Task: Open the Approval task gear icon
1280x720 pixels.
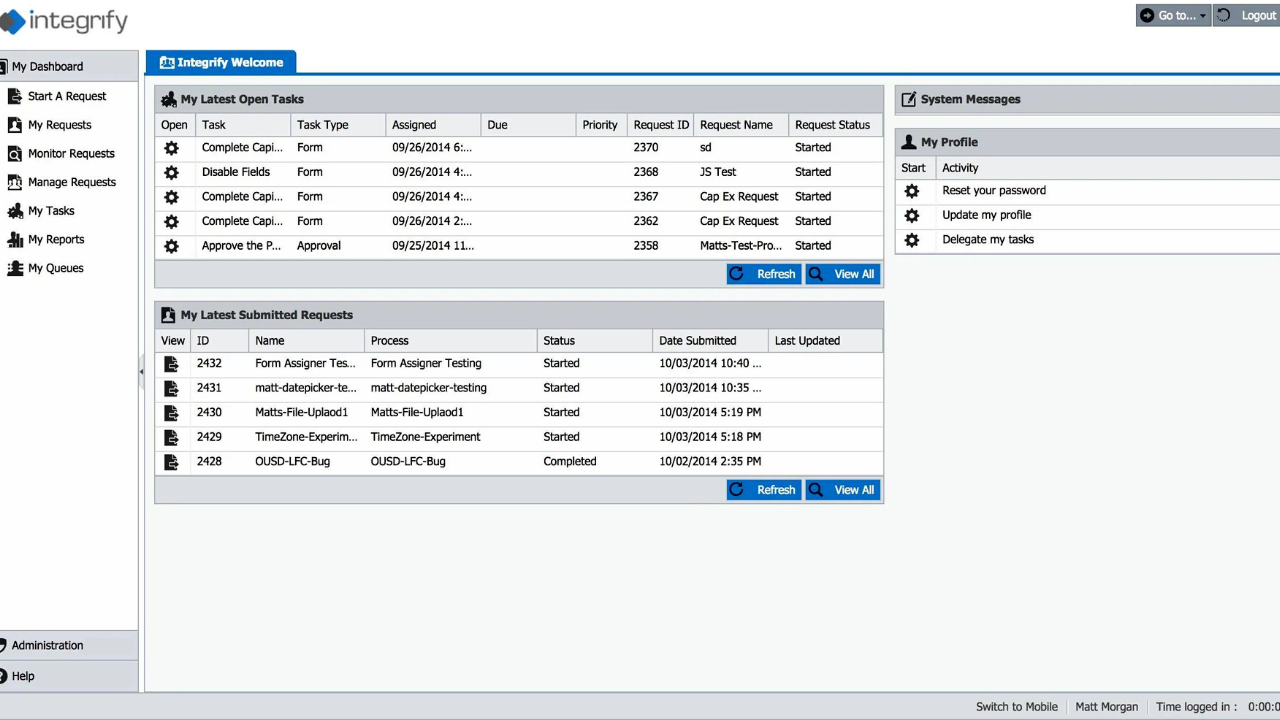Action: pyautogui.click(x=172, y=246)
